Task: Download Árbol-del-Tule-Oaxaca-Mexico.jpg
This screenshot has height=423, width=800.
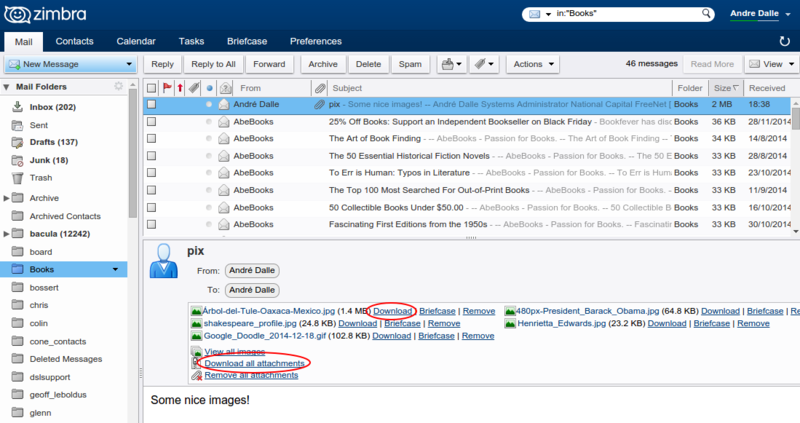Action: point(392,311)
